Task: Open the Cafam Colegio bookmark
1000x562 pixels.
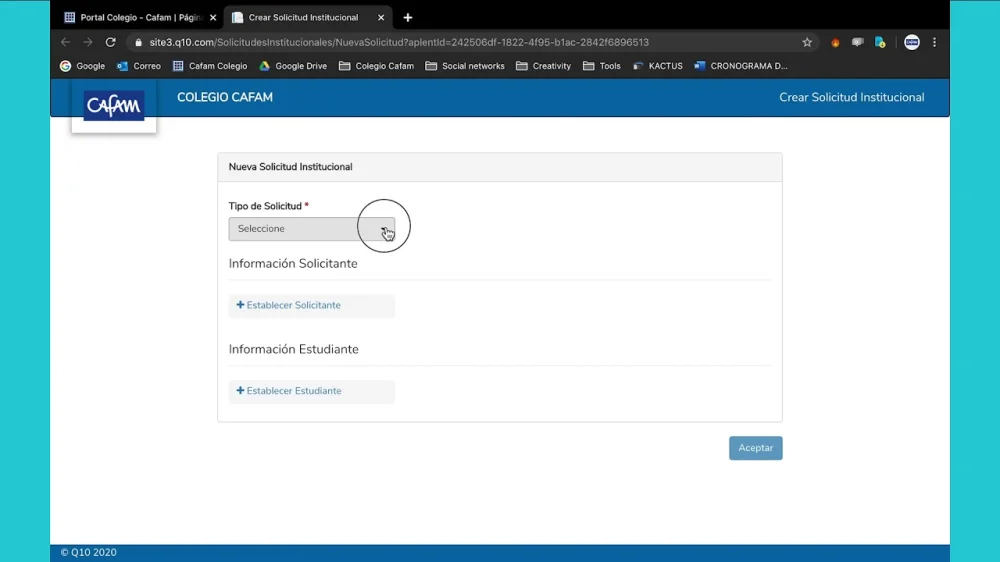Action: pos(210,66)
